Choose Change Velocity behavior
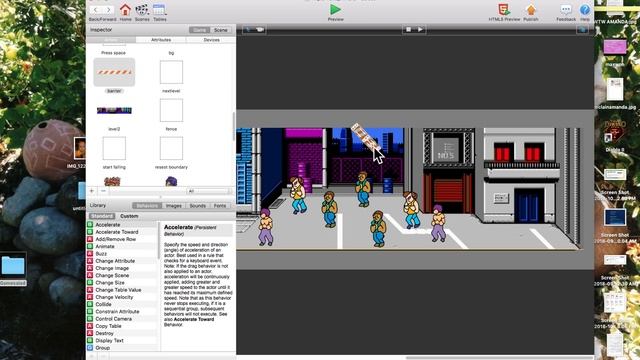This screenshot has height=360, width=640. pyautogui.click(x=114, y=297)
